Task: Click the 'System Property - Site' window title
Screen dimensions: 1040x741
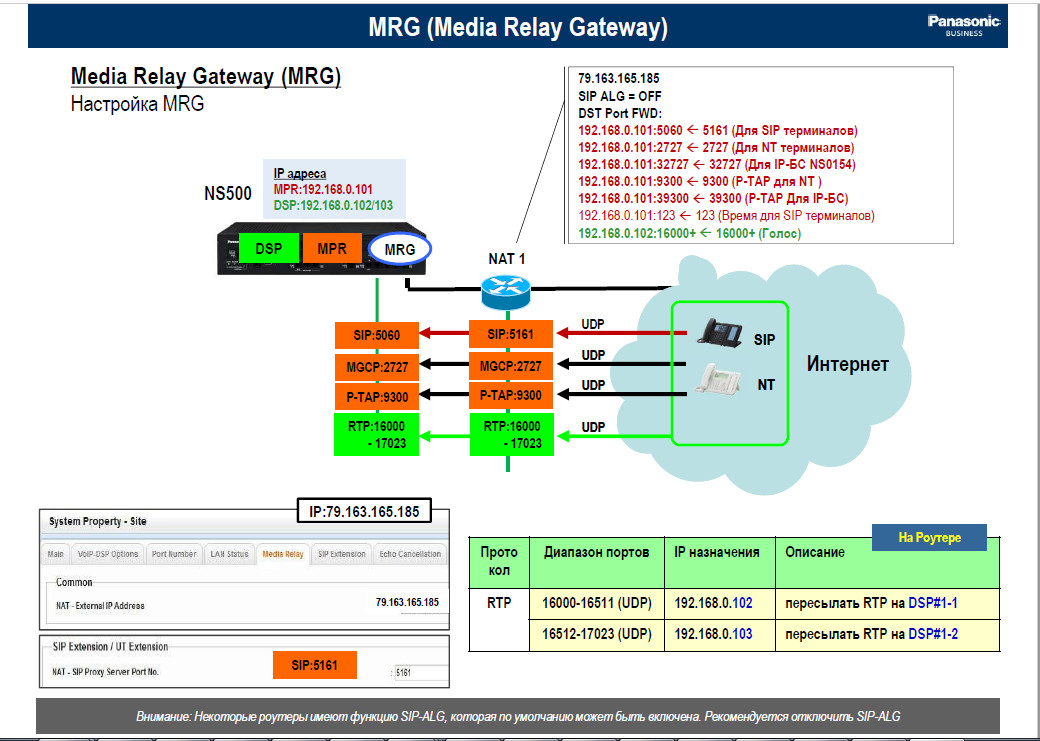Action: point(98,521)
